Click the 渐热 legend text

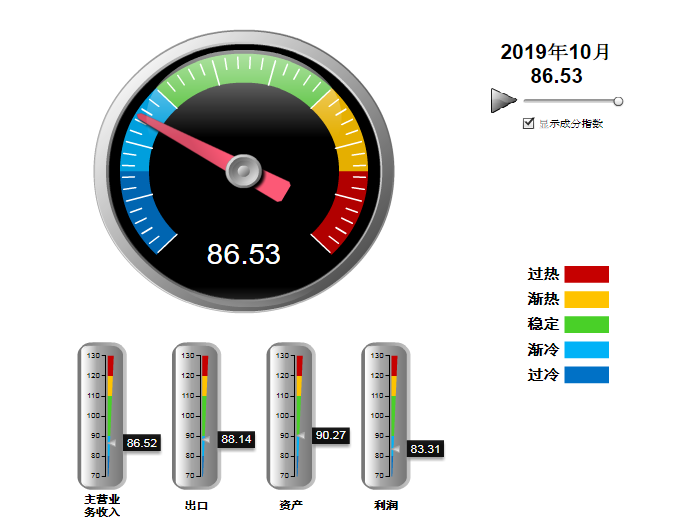543,300
